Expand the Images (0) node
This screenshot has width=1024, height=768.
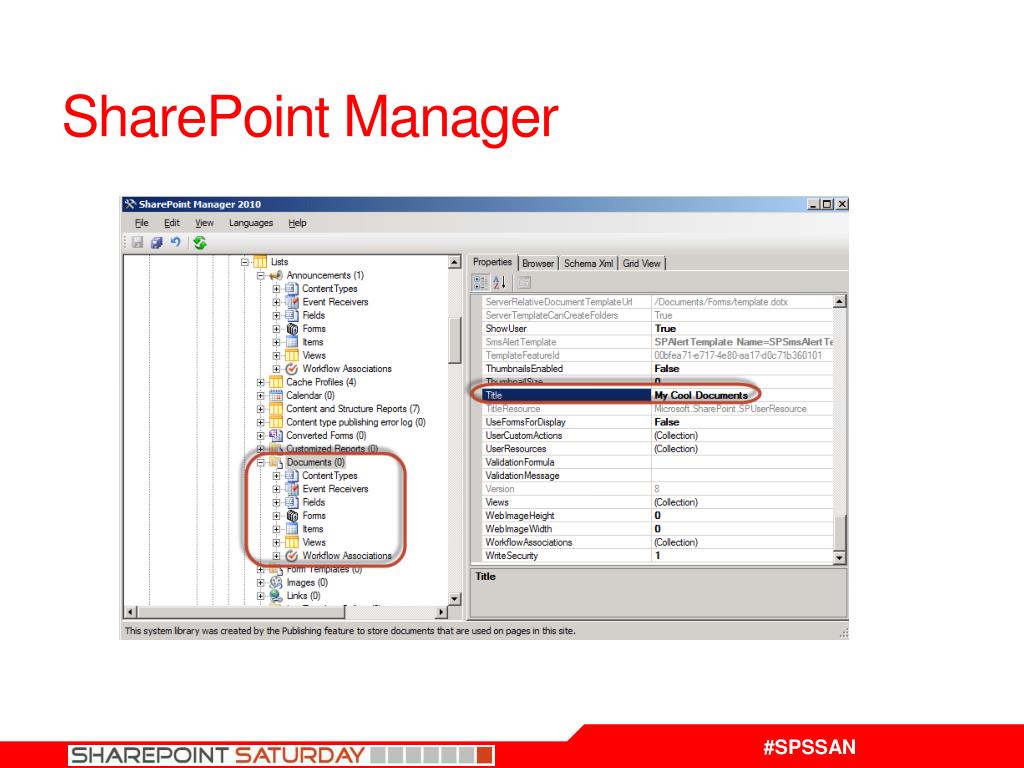(261, 583)
